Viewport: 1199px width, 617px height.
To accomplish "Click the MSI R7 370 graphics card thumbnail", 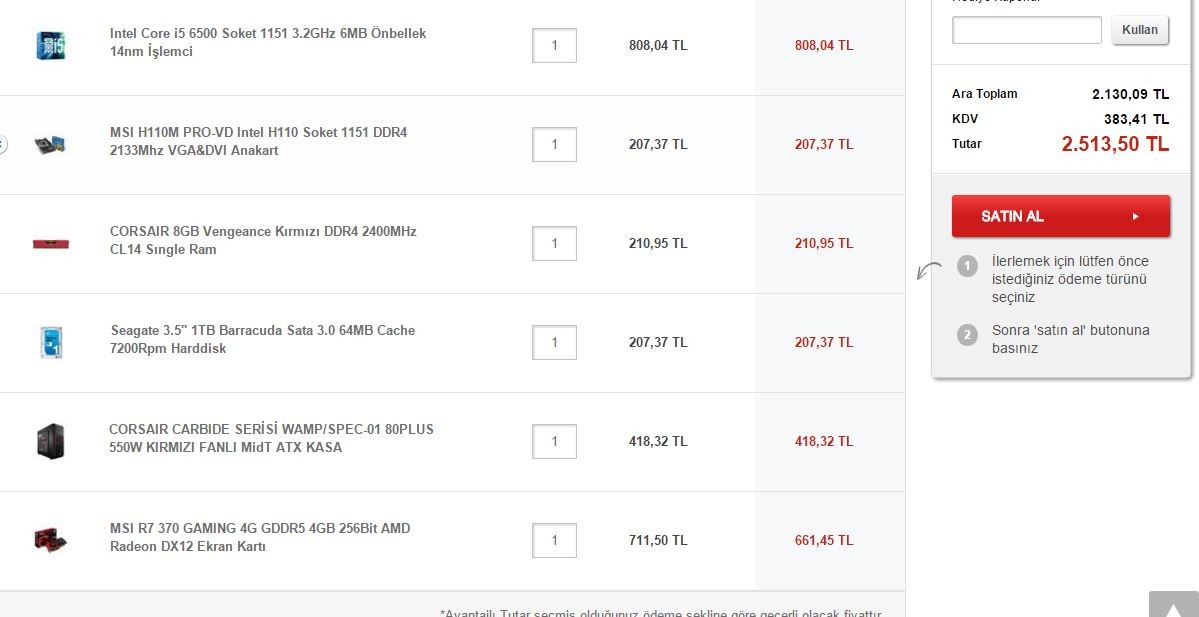I will click(x=50, y=540).
